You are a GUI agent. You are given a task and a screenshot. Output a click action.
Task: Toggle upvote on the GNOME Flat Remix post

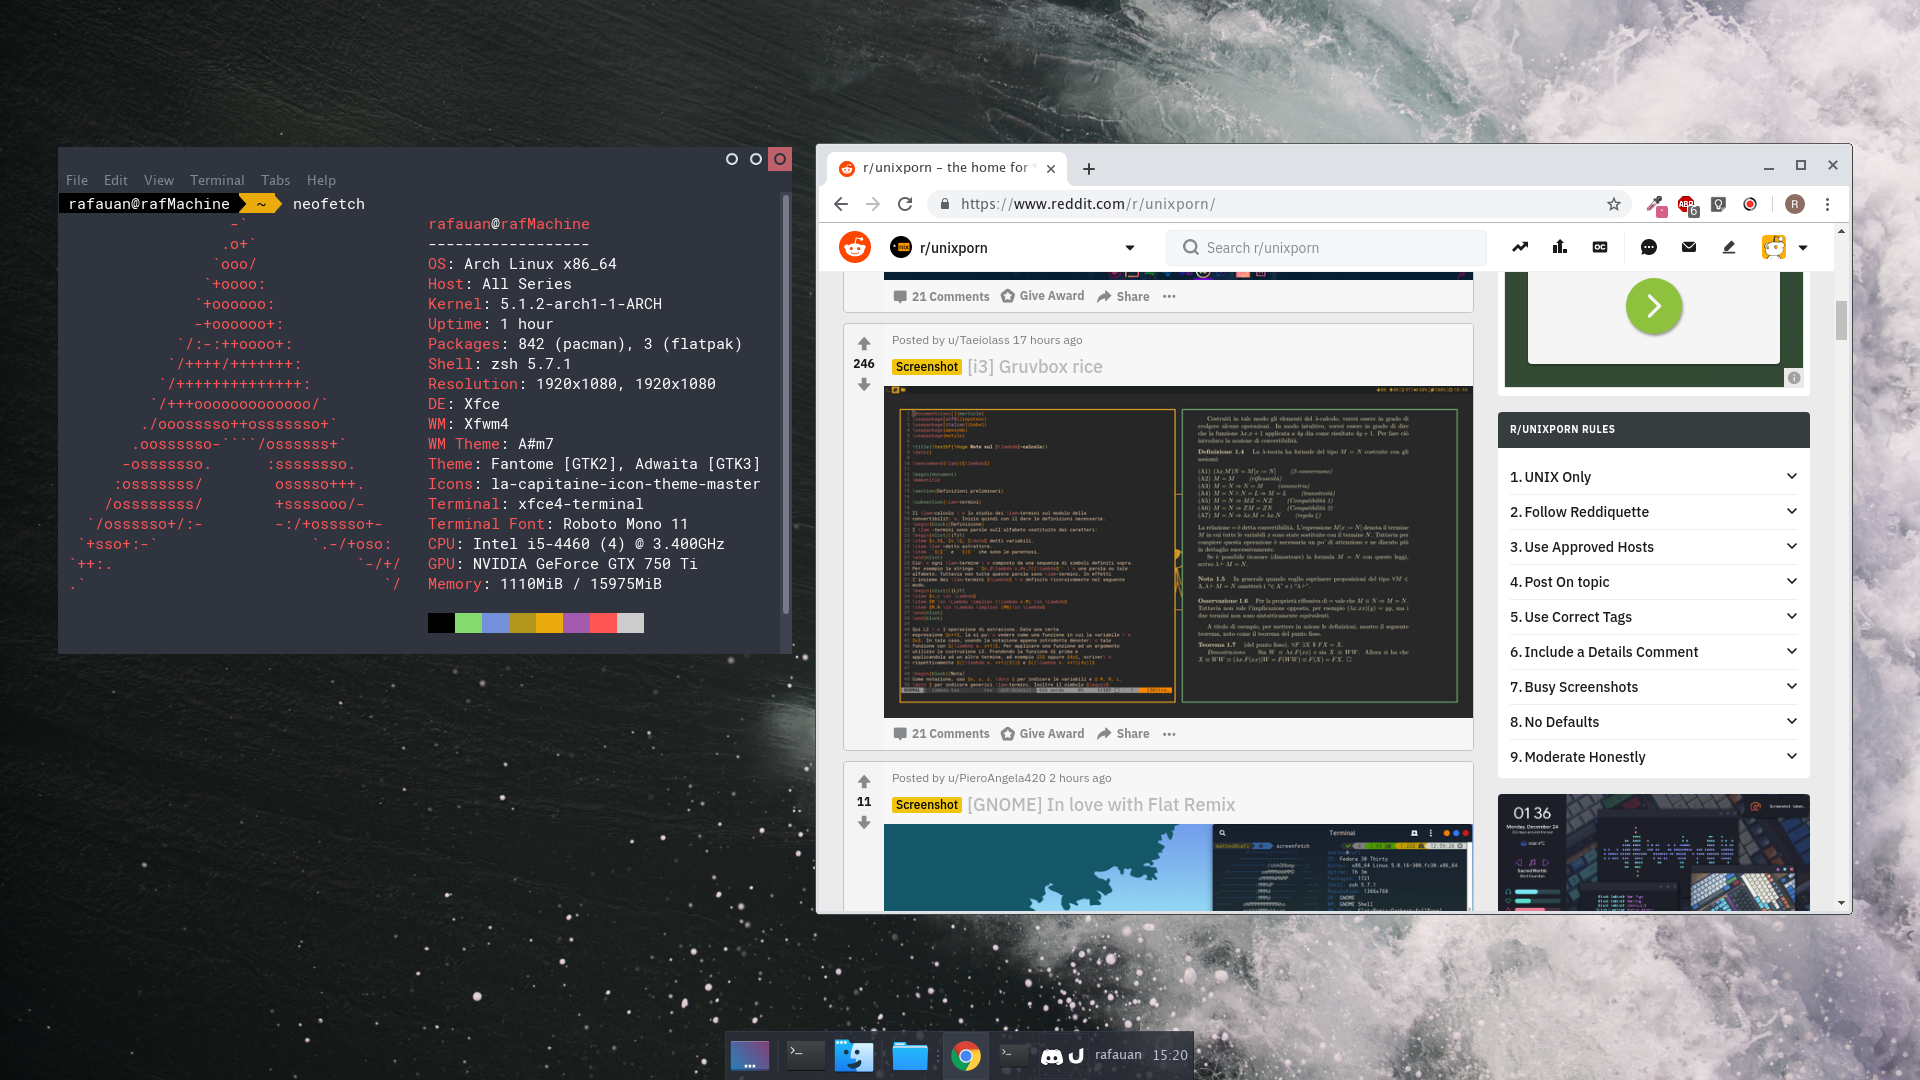pos(864,781)
